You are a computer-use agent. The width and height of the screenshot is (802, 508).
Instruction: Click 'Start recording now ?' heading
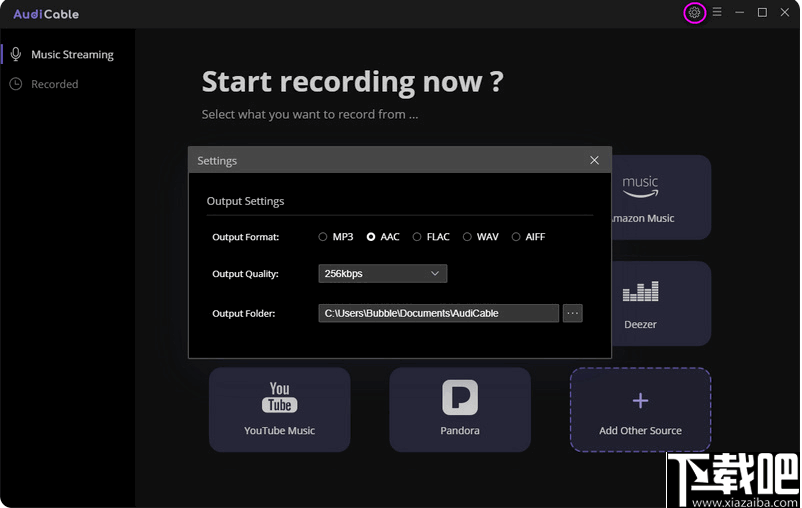[x=352, y=82]
